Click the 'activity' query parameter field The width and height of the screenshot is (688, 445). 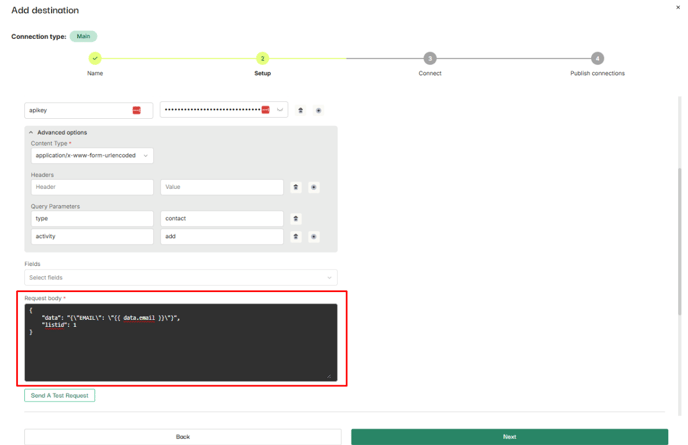(x=92, y=237)
